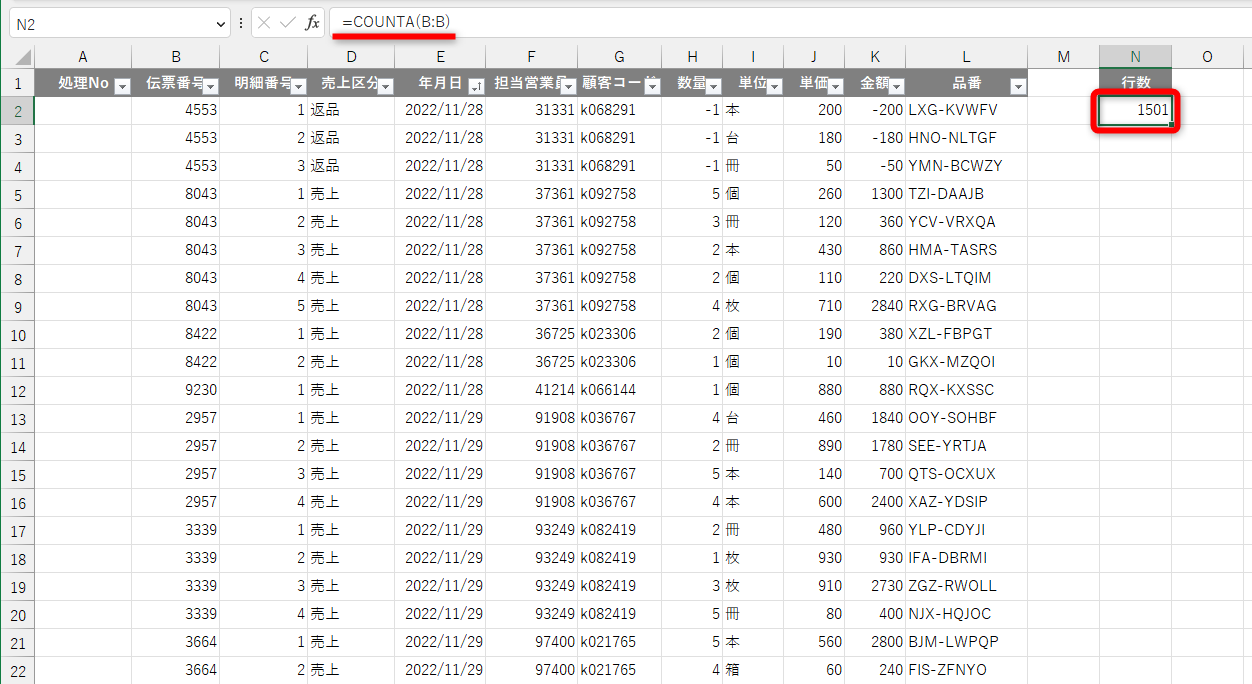This screenshot has width=1252, height=684.
Task: Select row 10 header
Action: click(17, 335)
